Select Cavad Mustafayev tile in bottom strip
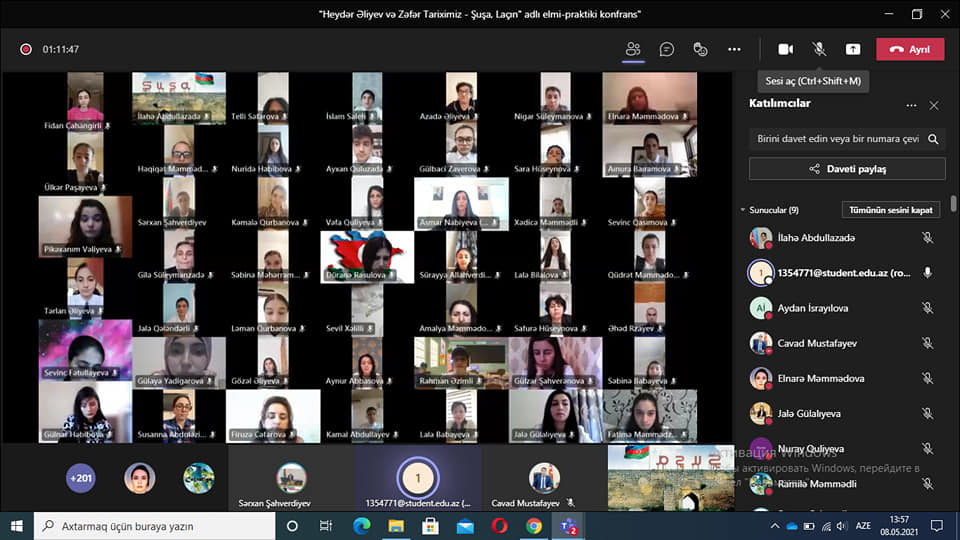The image size is (960, 540). click(544, 479)
